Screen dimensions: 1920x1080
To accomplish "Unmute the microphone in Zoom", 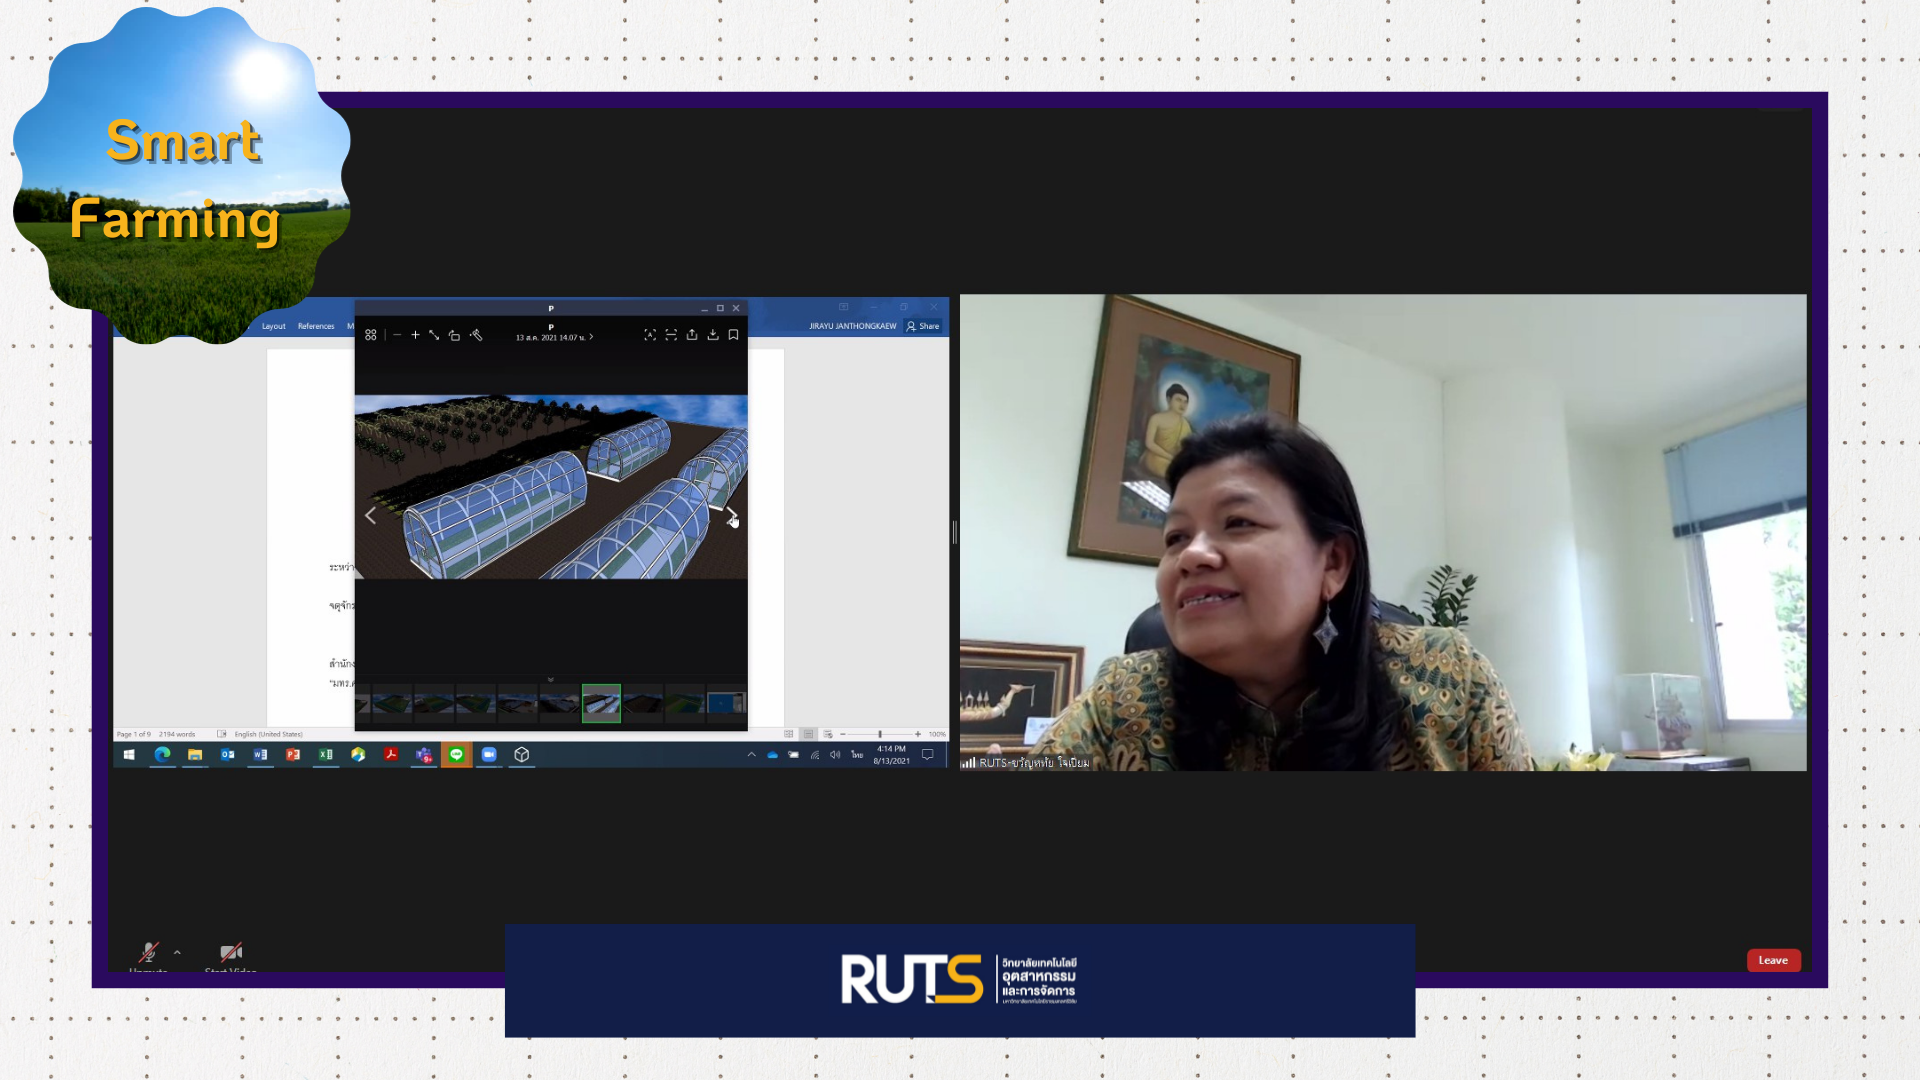I will pyautogui.click(x=148, y=953).
